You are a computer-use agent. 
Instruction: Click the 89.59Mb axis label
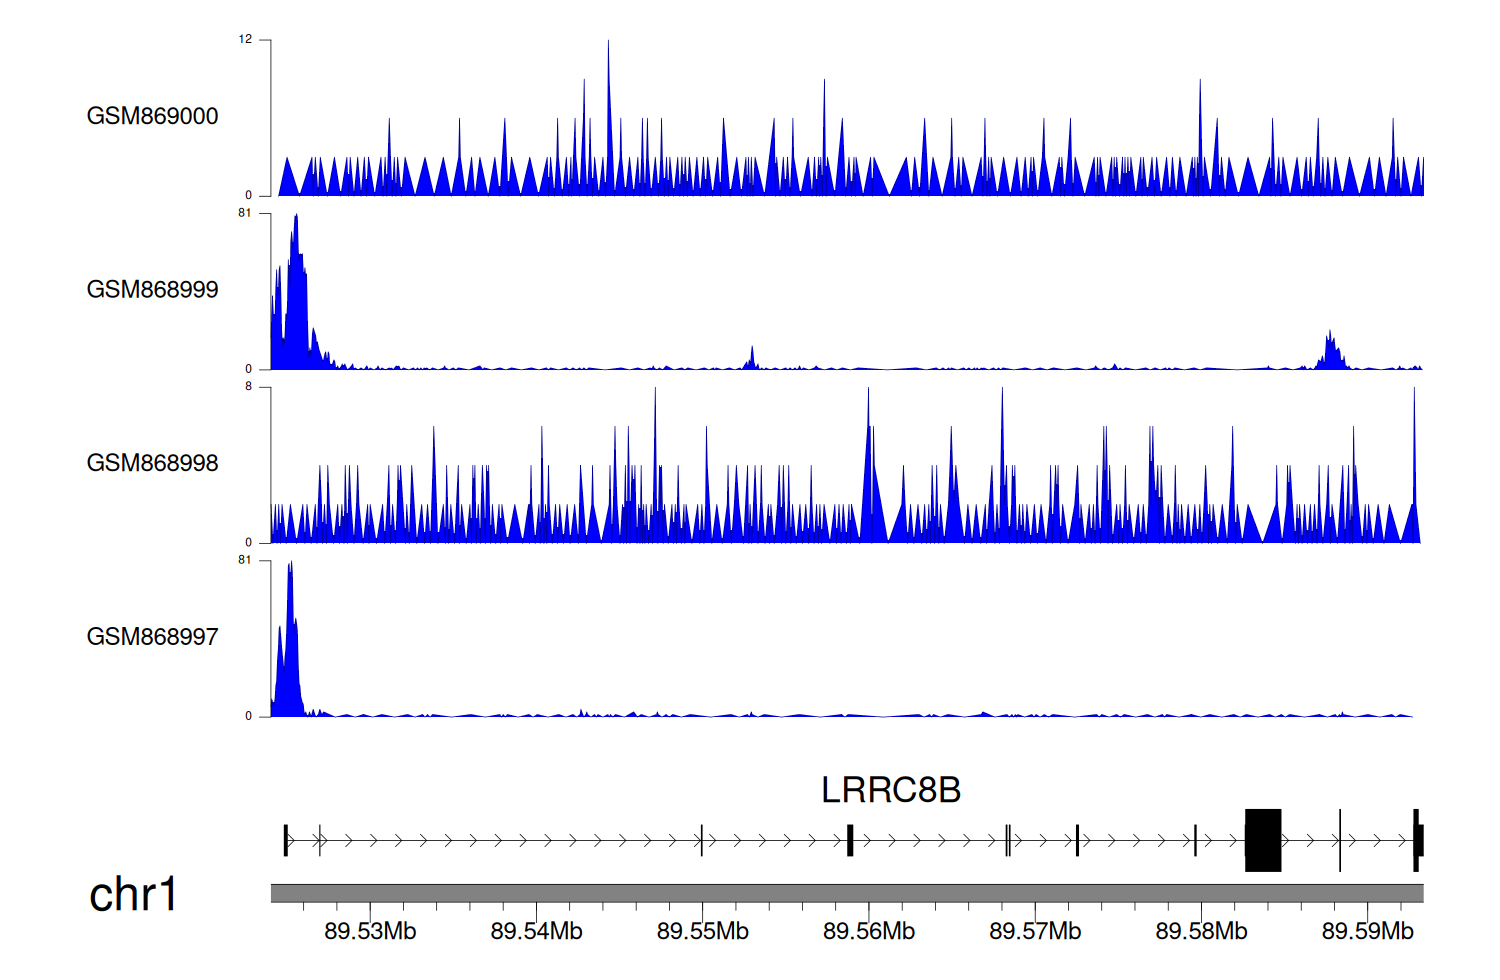pos(1367,931)
